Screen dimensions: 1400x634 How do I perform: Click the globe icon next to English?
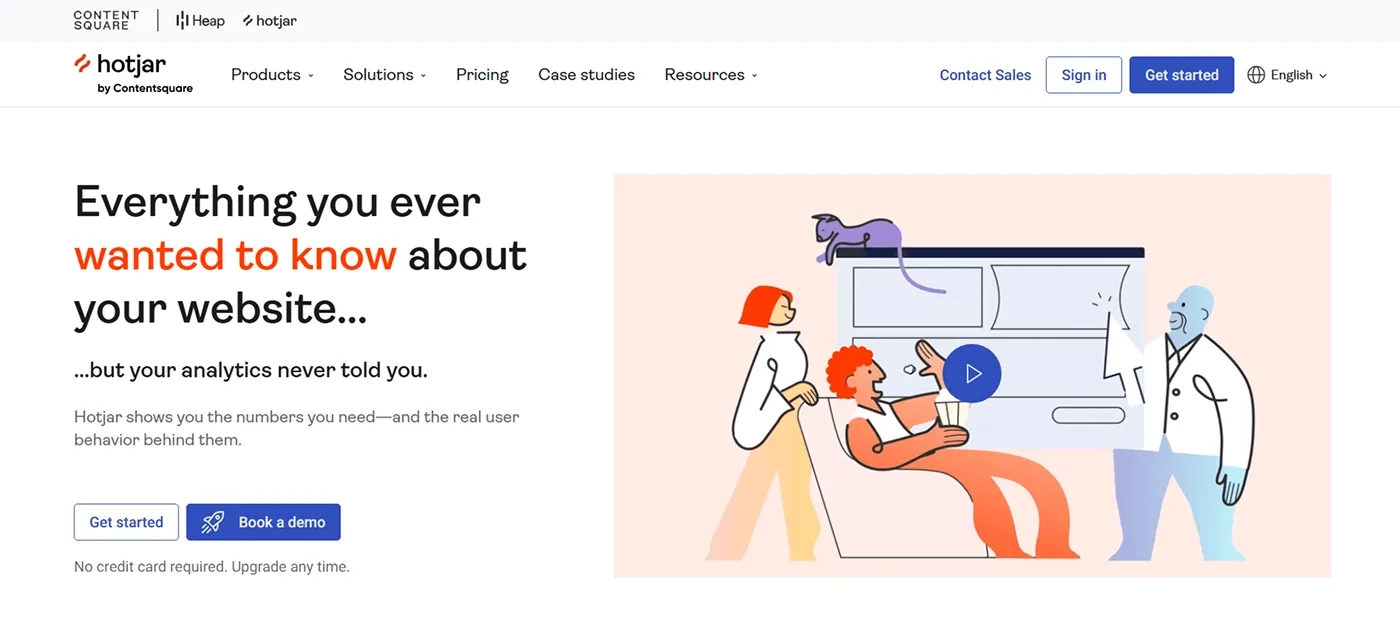[x=1256, y=74]
